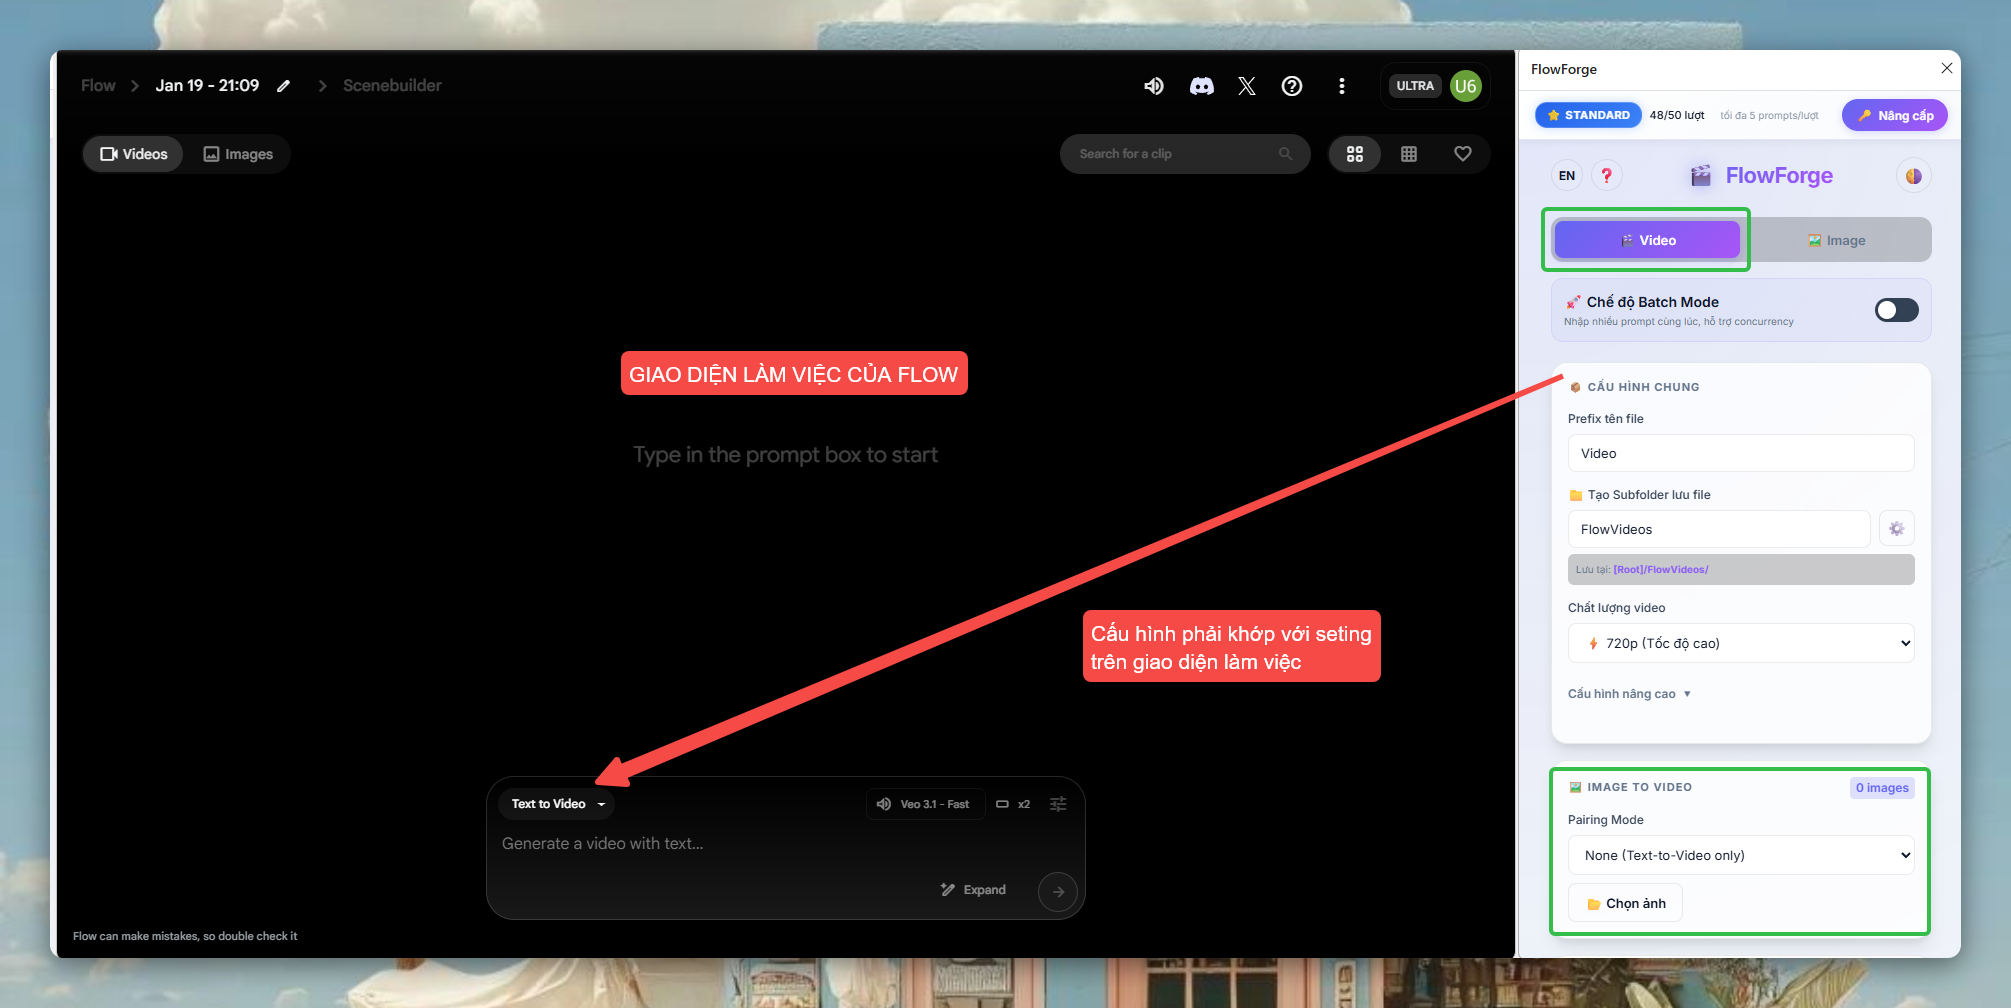Click the help question mark in Flow header
Image resolution: width=2011 pixels, height=1008 pixels.
coord(1291,86)
